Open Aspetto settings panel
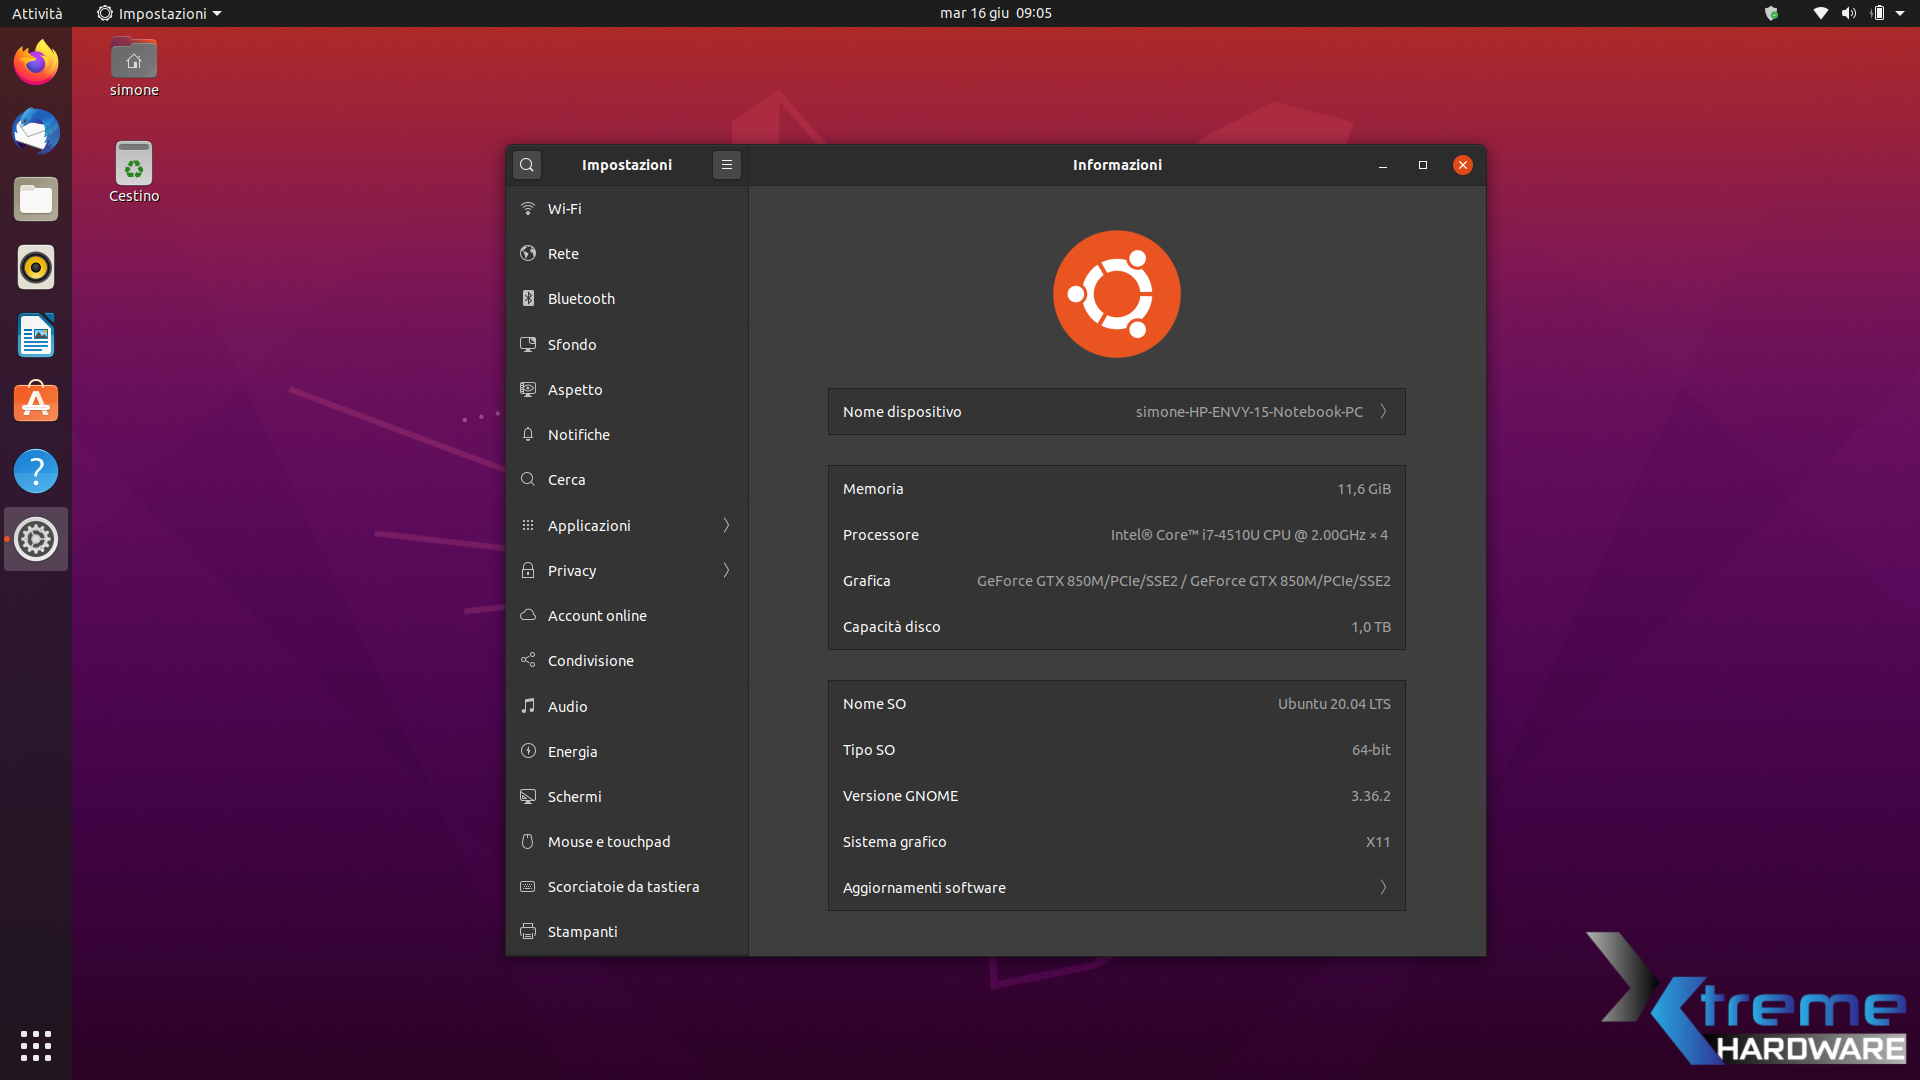This screenshot has width=1920, height=1080. pos(575,390)
